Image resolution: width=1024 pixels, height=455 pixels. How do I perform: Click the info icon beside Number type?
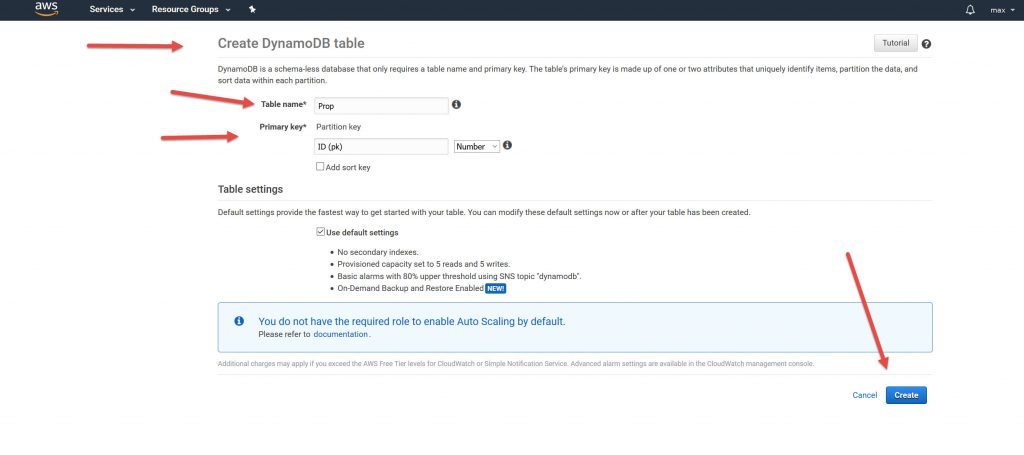pyautogui.click(x=507, y=146)
